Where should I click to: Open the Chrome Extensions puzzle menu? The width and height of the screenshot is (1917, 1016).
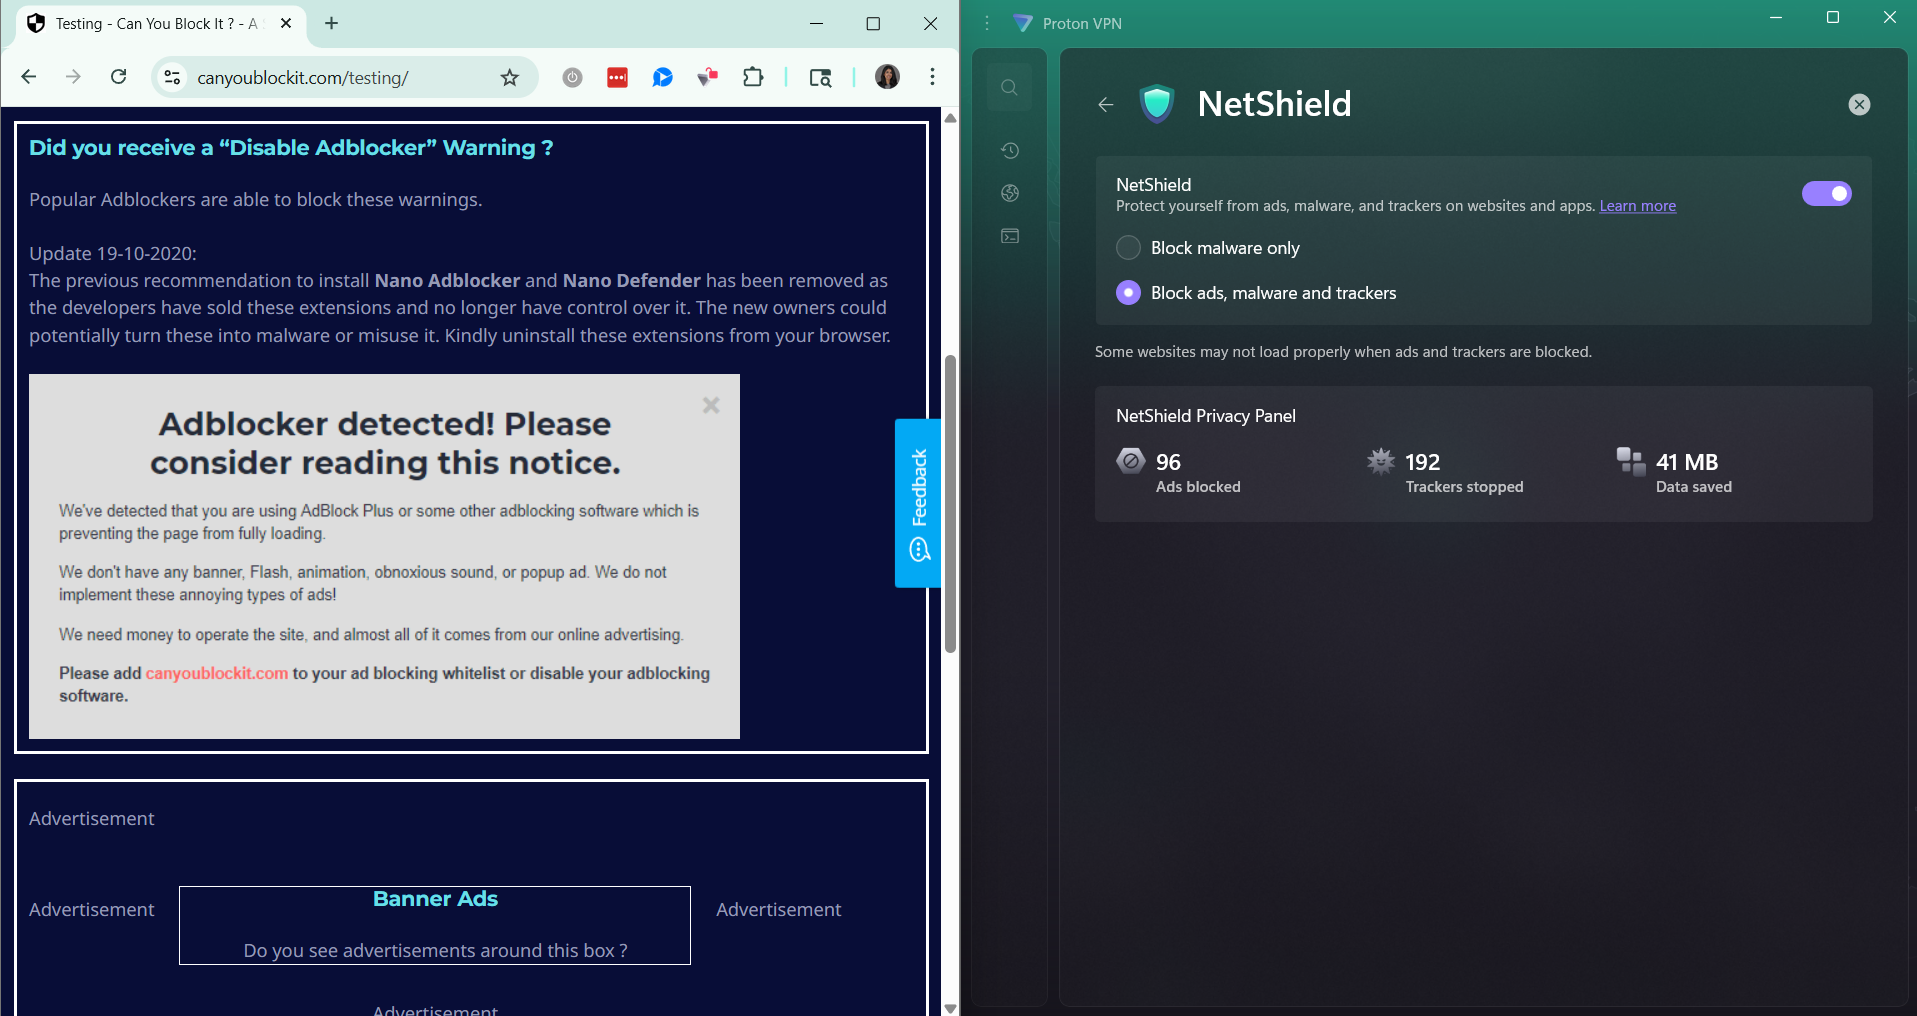[x=753, y=77]
